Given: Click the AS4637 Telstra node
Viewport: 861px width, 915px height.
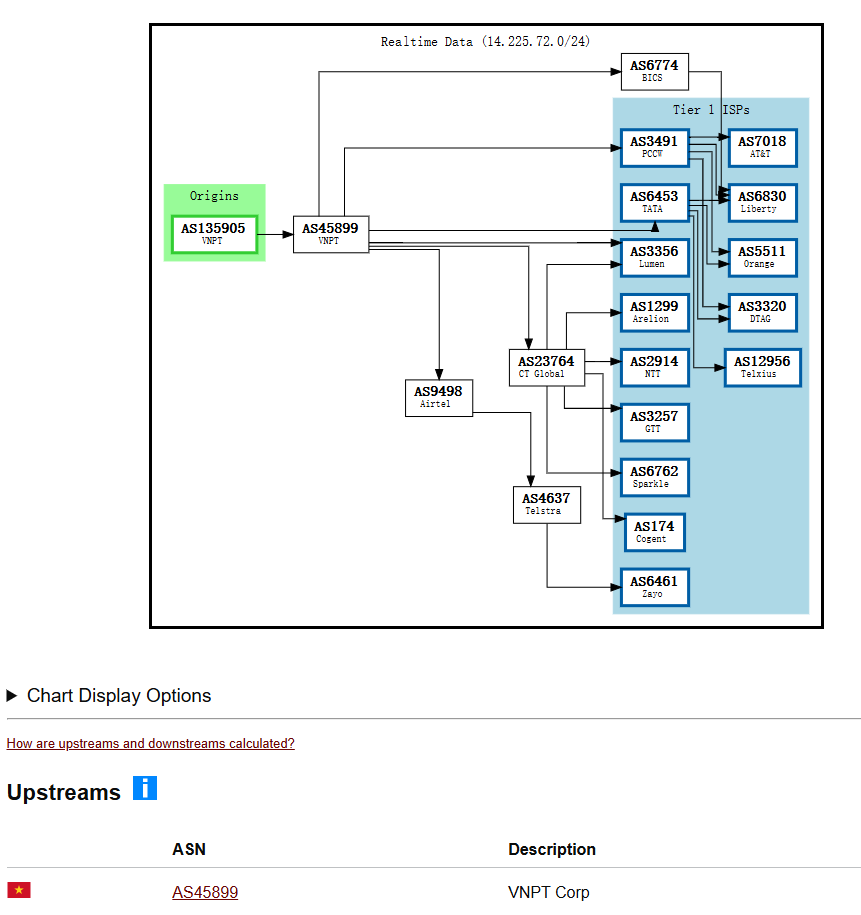Looking at the screenshot, I should coord(546,505).
